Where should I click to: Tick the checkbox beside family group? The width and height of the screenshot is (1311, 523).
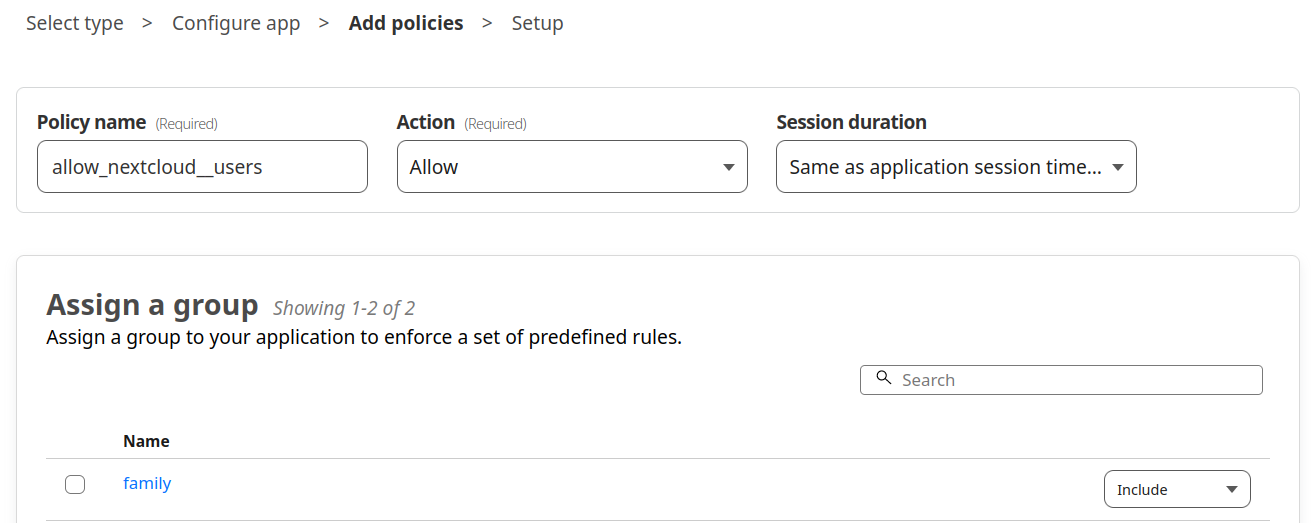(x=75, y=485)
